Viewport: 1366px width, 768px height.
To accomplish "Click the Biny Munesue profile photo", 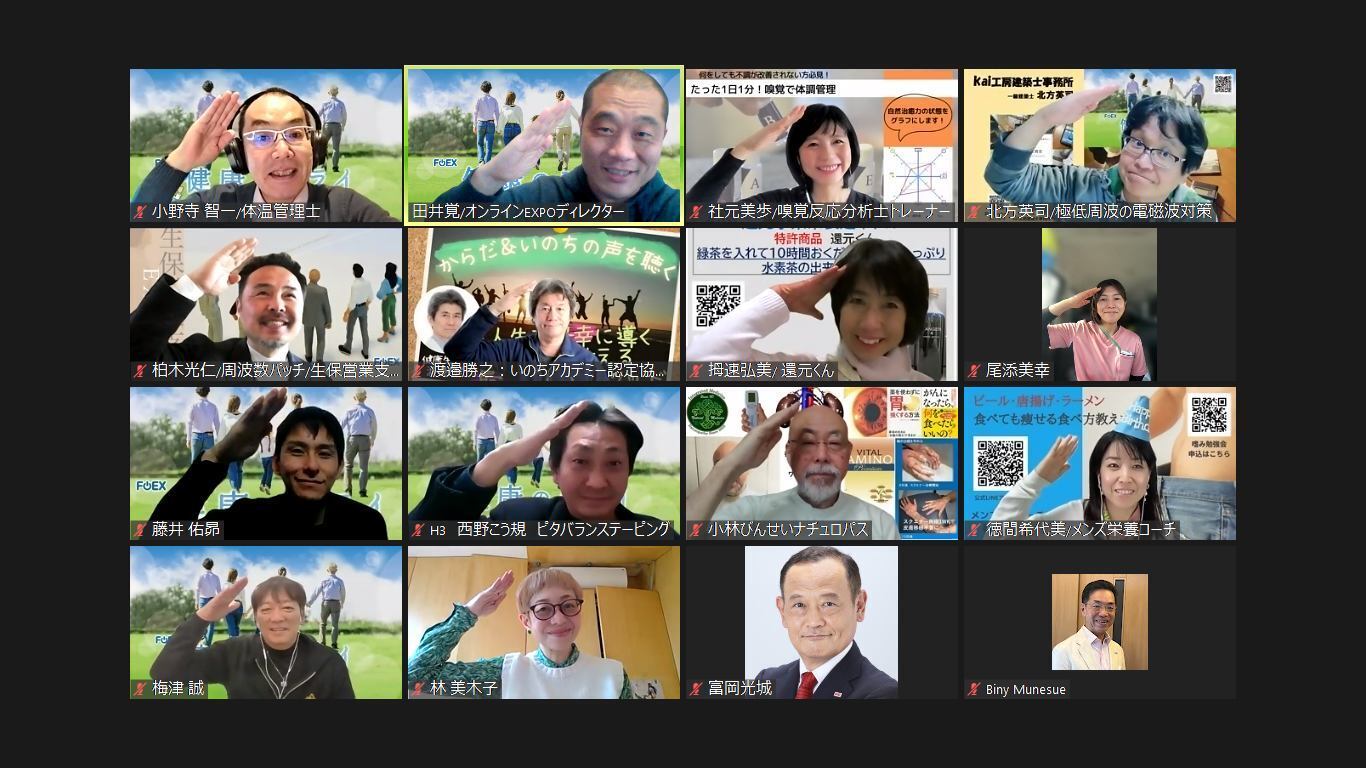I will coord(1099,621).
